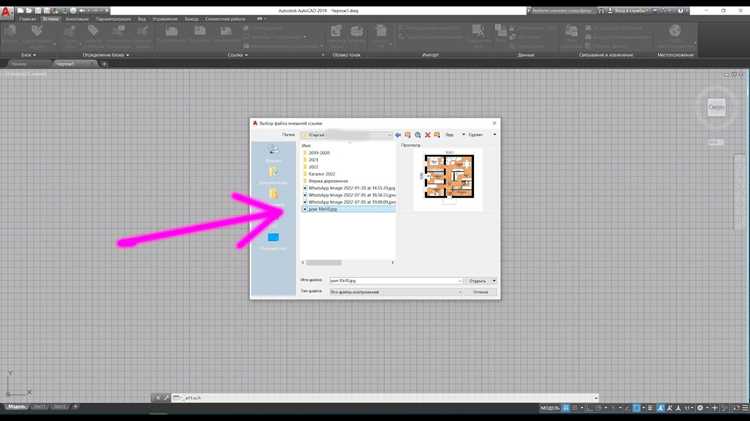Select the Каталог 2022 folder in list
This screenshot has height=421, width=750.
(319, 174)
